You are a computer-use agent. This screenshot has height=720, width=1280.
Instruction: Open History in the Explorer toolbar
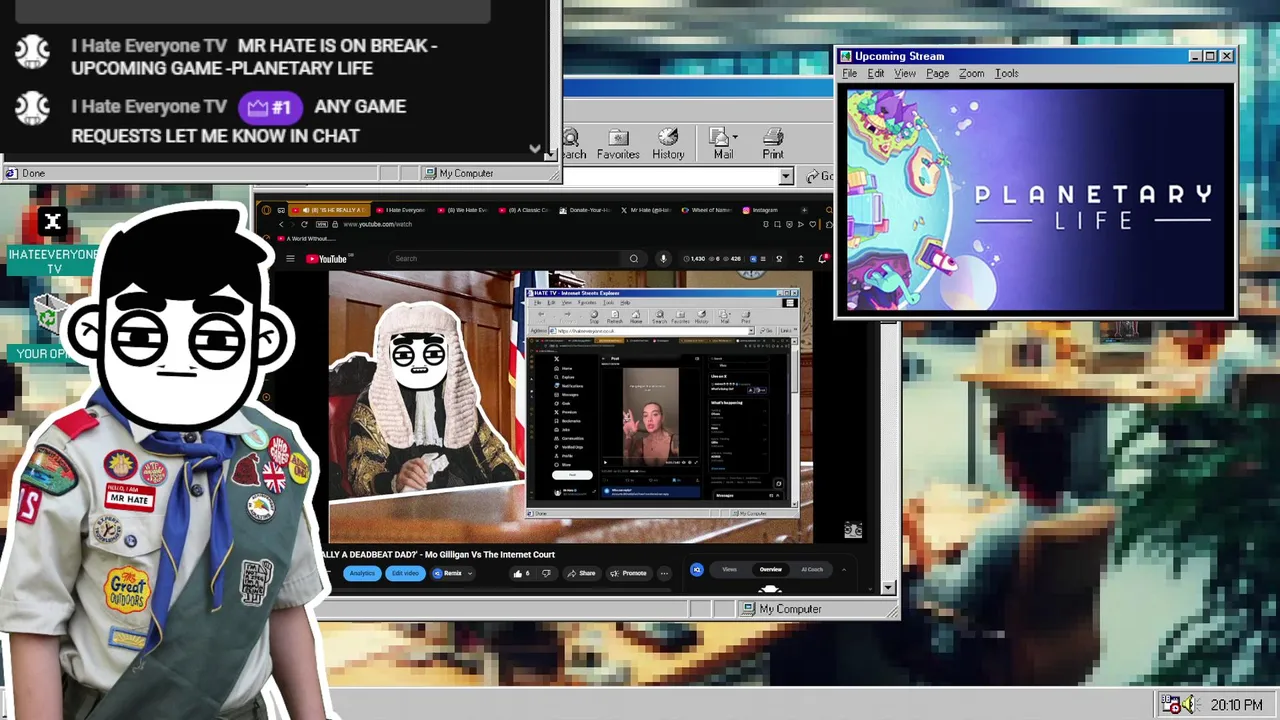(x=668, y=144)
